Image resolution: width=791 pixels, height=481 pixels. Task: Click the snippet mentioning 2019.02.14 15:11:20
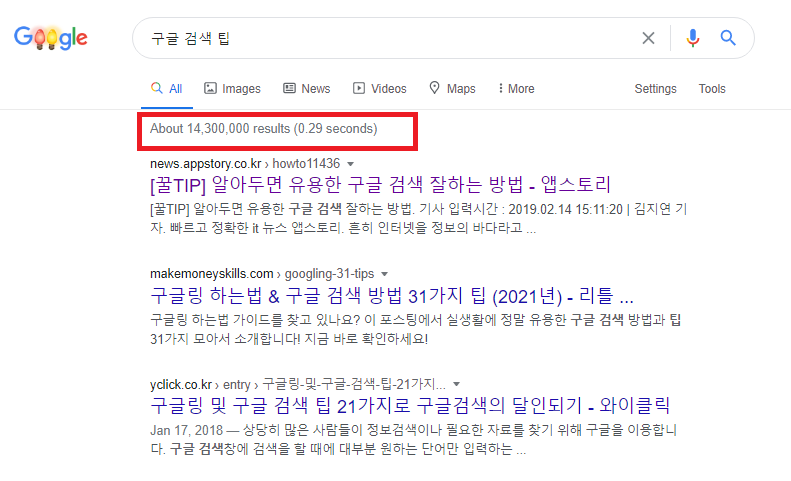click(419, 219)
